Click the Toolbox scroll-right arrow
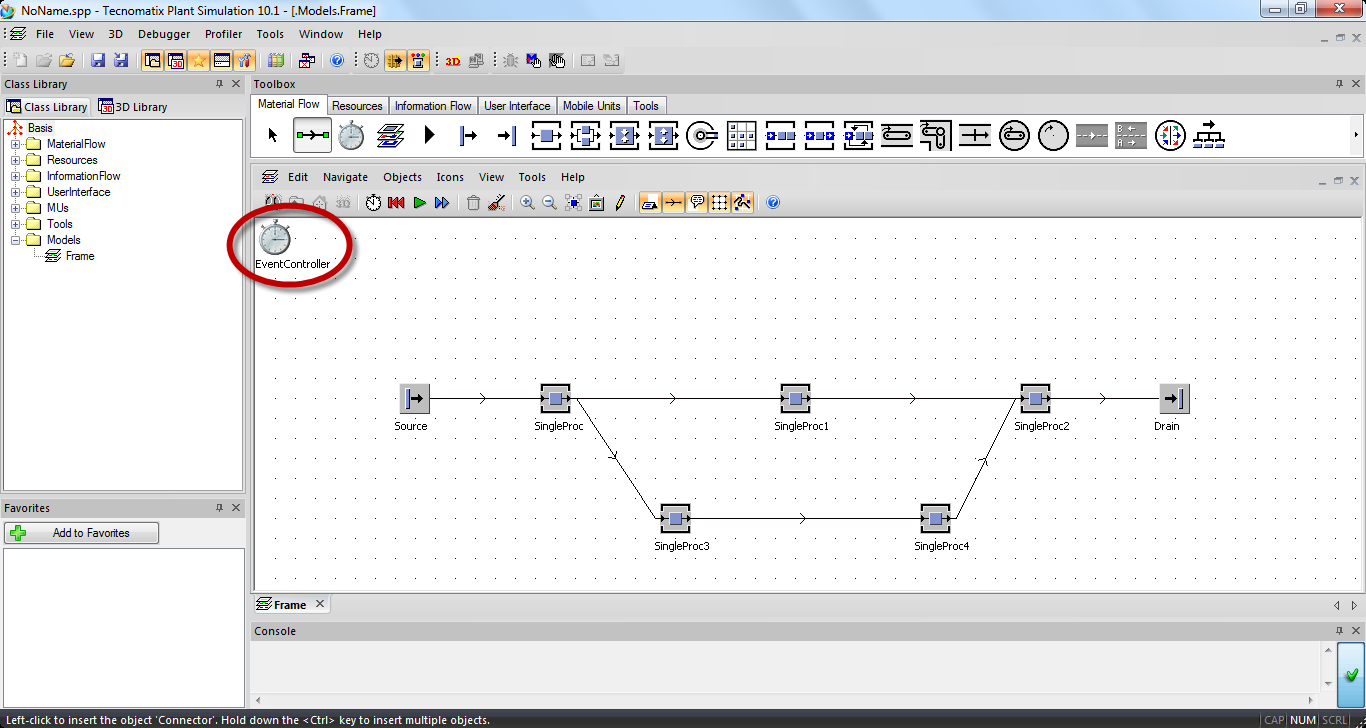 point(1357,135)
